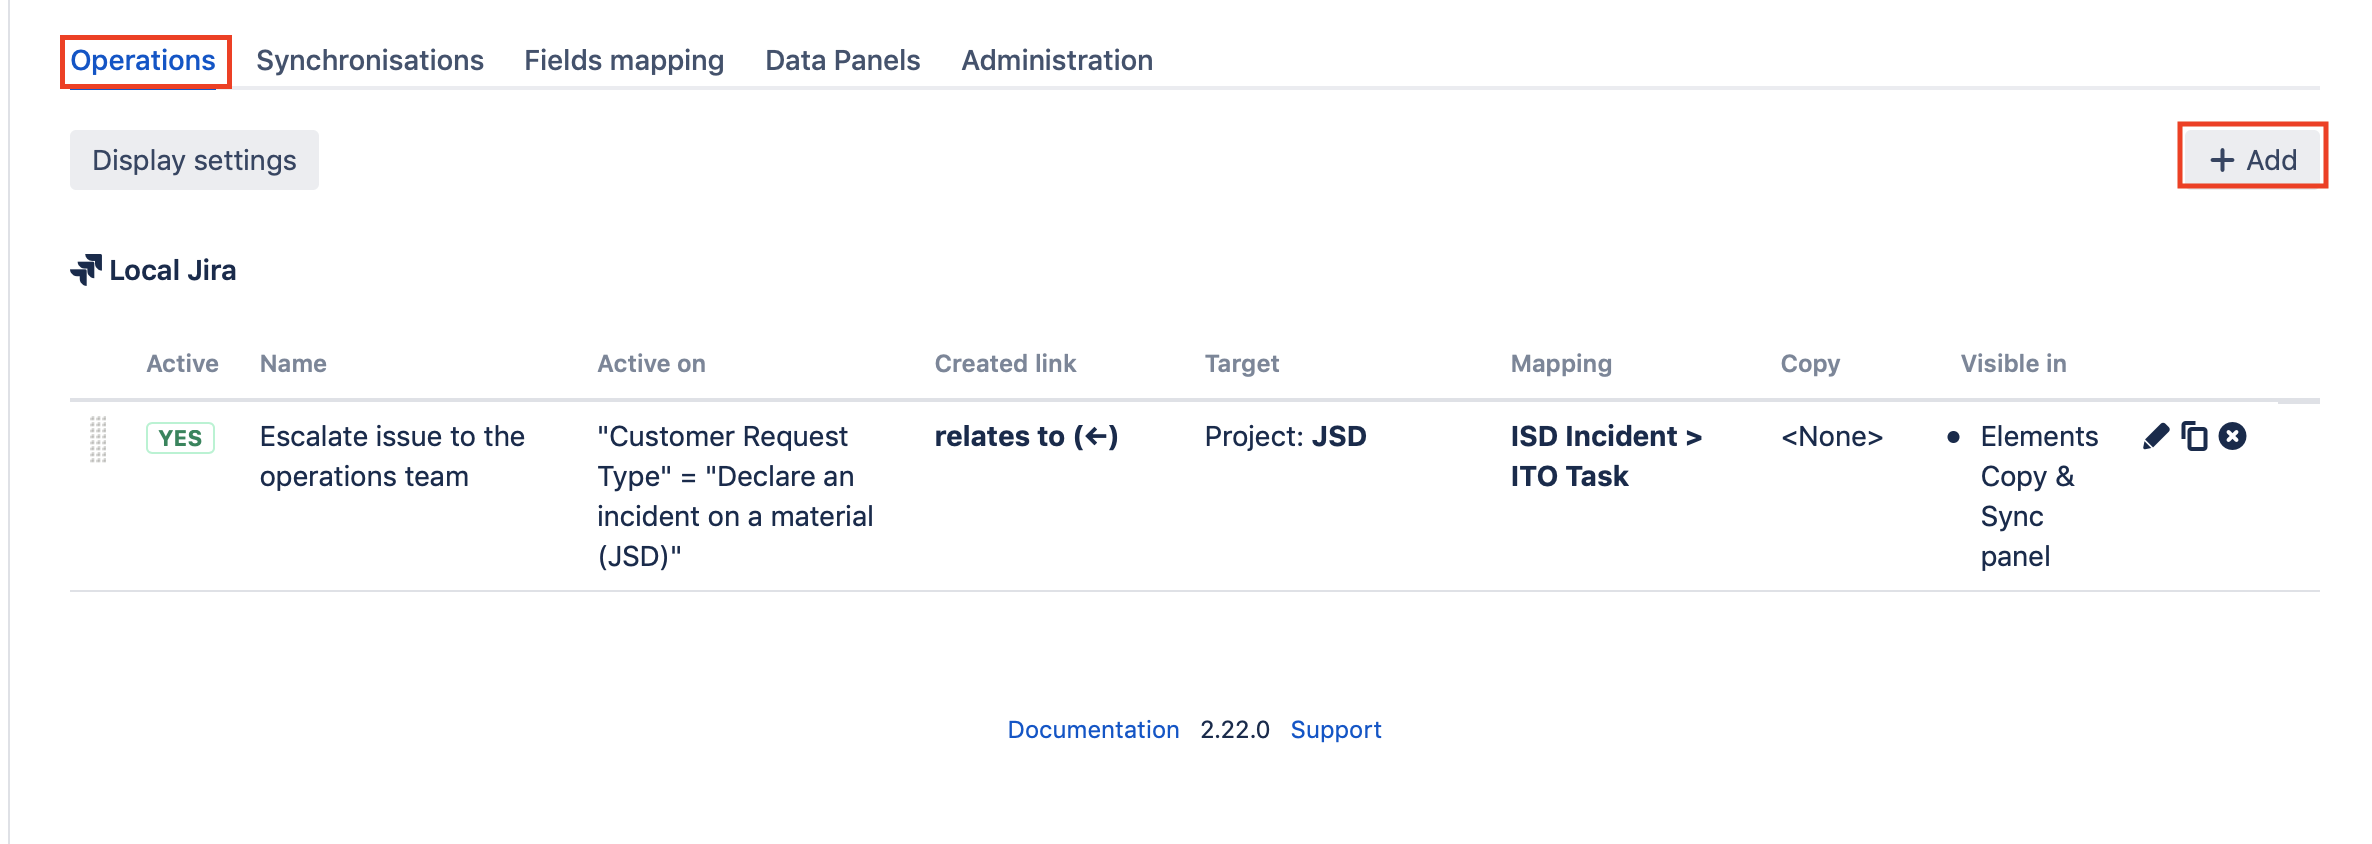Click the Customer Request Type condition text

coord(734,496)
